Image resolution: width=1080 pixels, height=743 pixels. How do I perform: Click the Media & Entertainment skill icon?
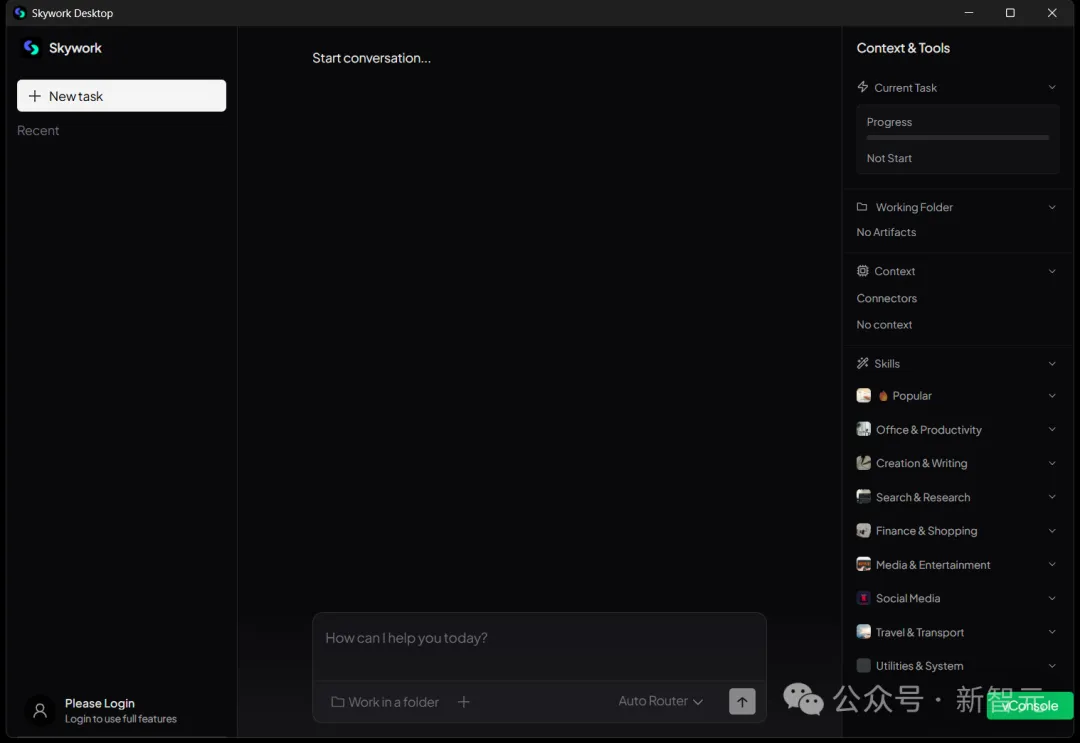[x=864, y=565]
